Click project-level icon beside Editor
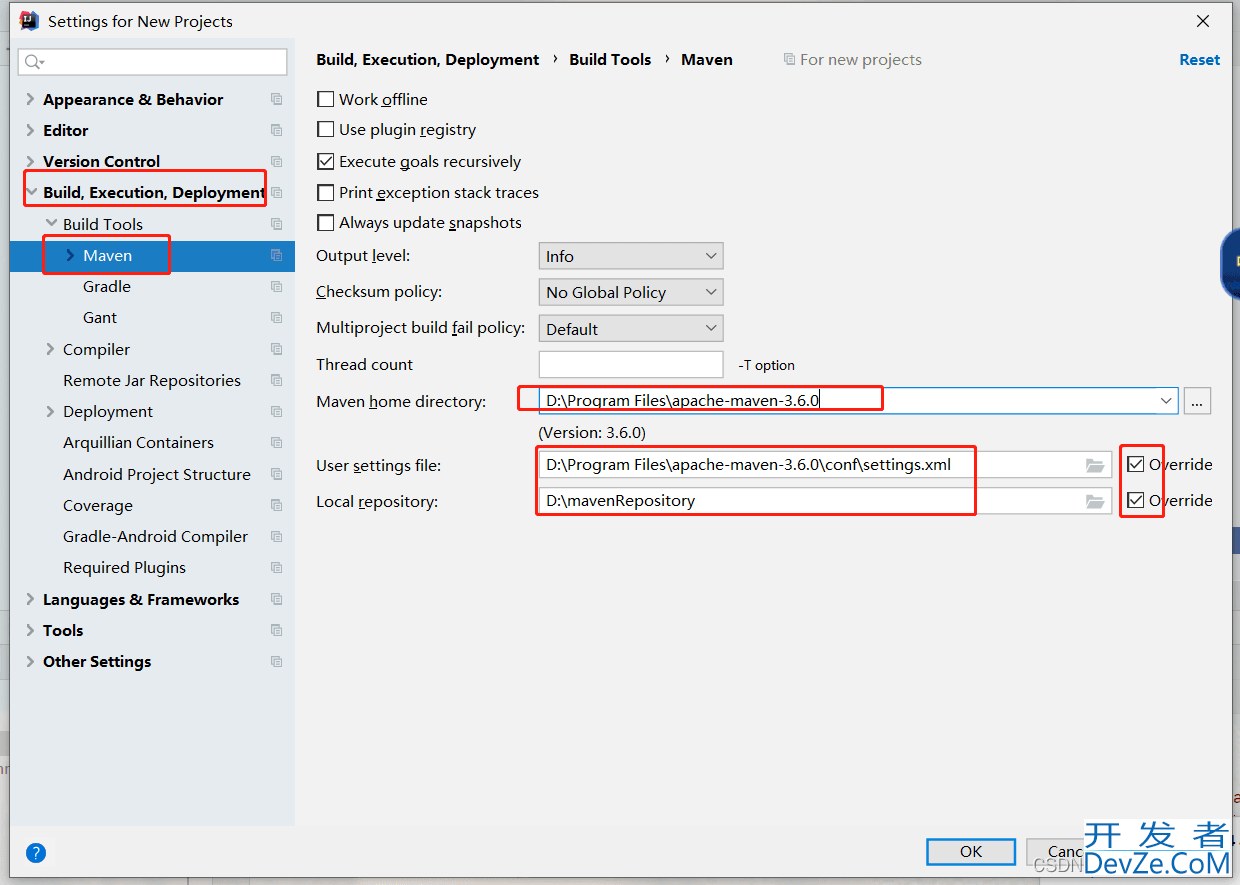 tap(277, 131)
